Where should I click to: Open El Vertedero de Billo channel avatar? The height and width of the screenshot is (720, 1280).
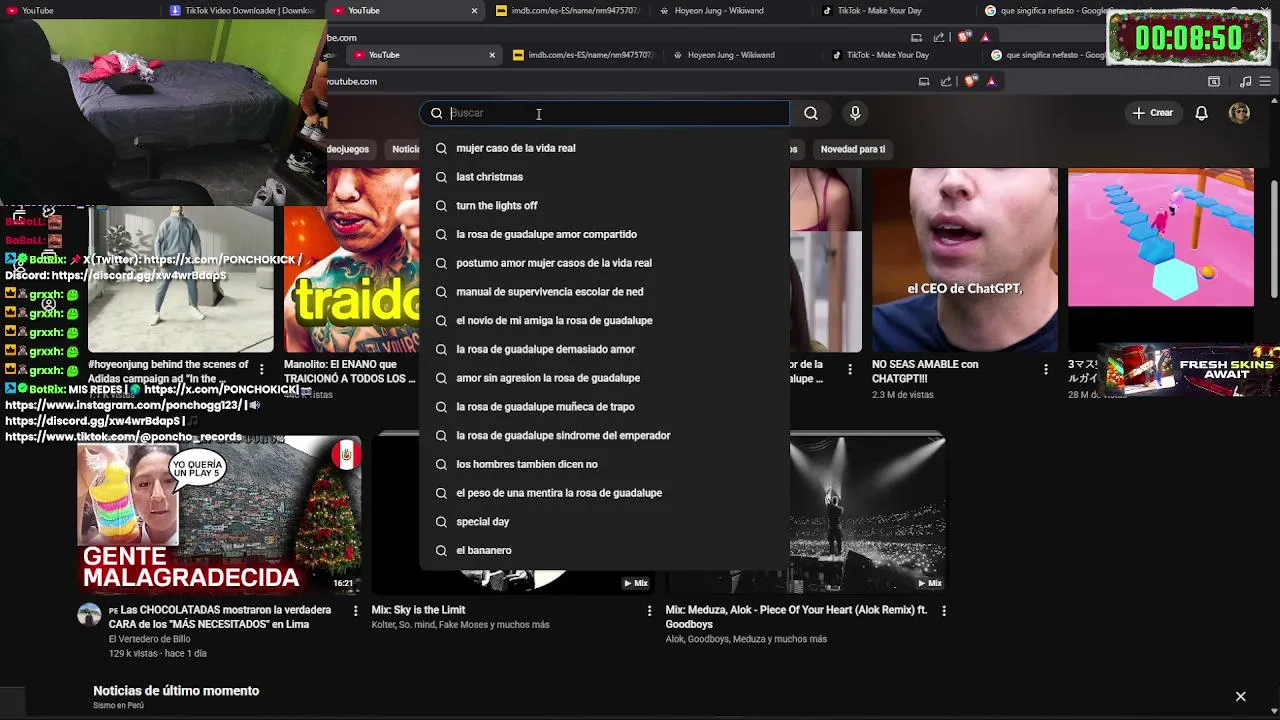(90, 615)
